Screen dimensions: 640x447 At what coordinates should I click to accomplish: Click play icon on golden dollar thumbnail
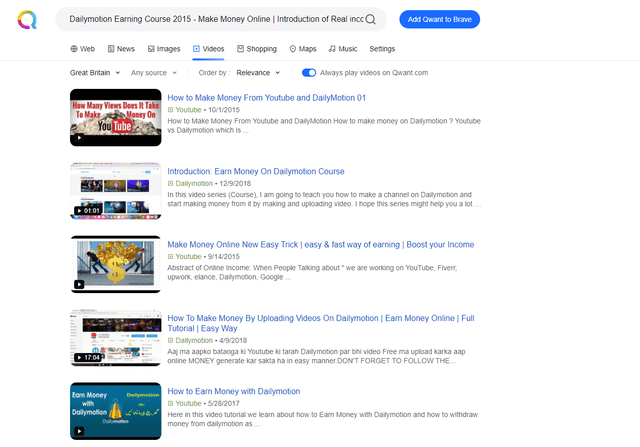[x=79, y=285]
